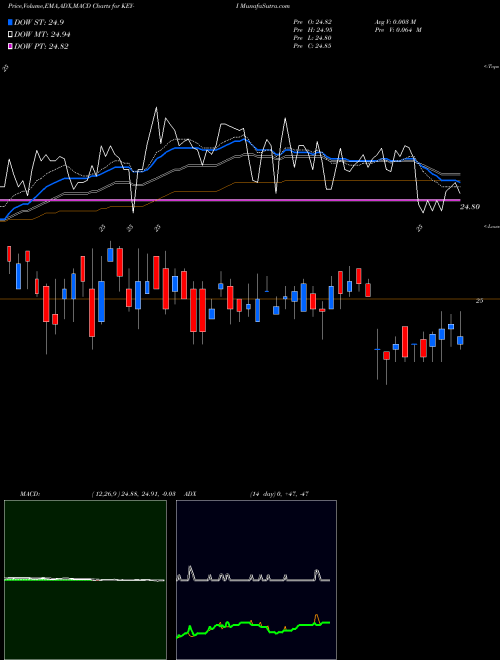Click the MACD '(12,26,9) 24.88, 24.91, -0.03' values

133,494
